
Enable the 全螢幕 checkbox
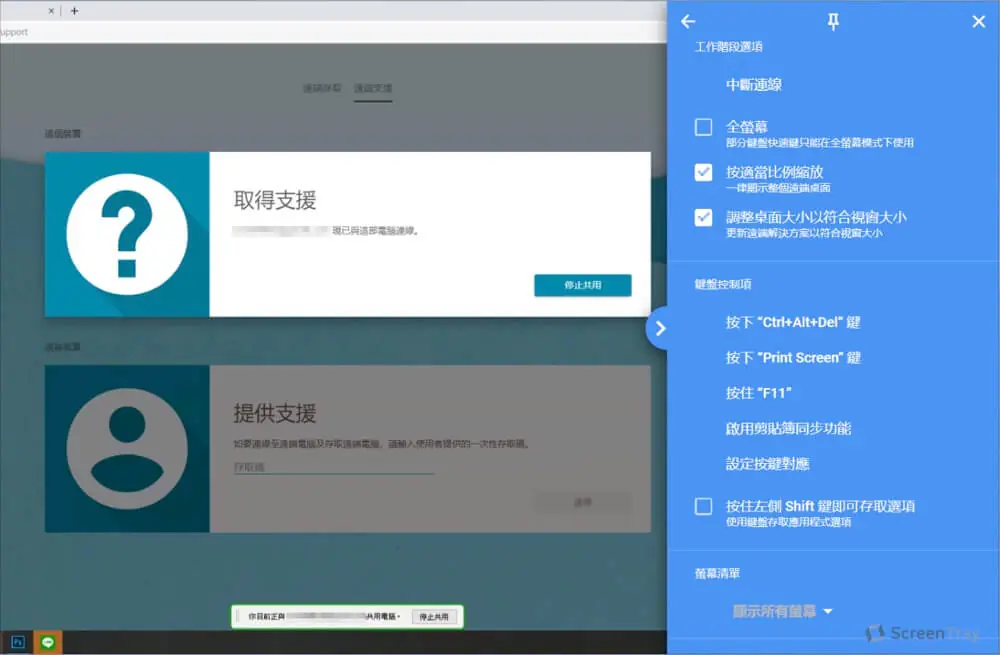click(x=703, y=127)
